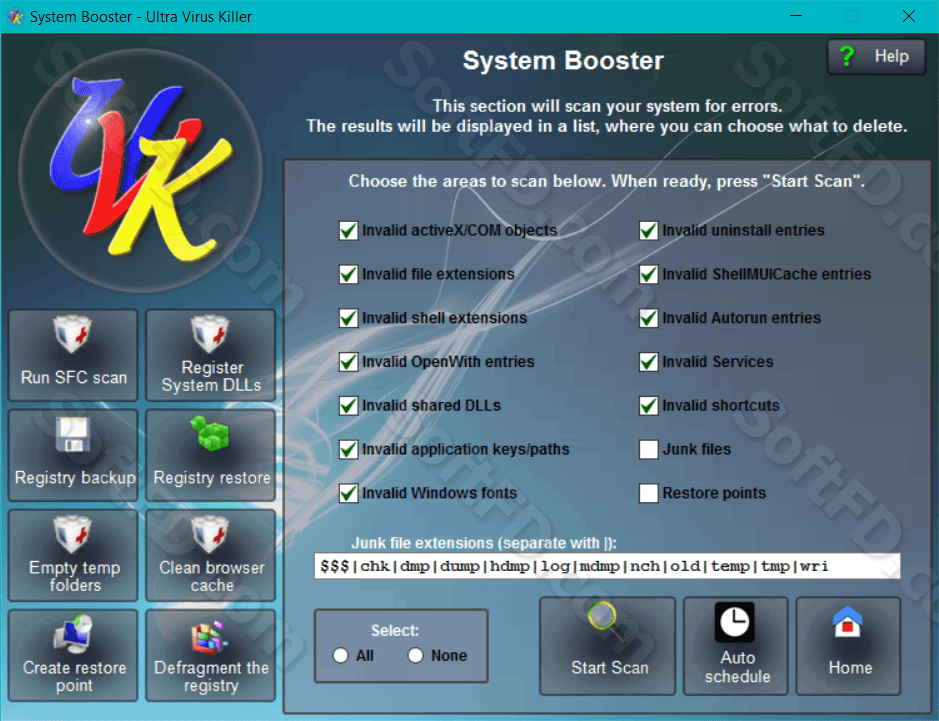The height and width of the screenshot is (721, 939).
Task: Click the Registry backup floppy disk icon
Action: click(72, 434)
